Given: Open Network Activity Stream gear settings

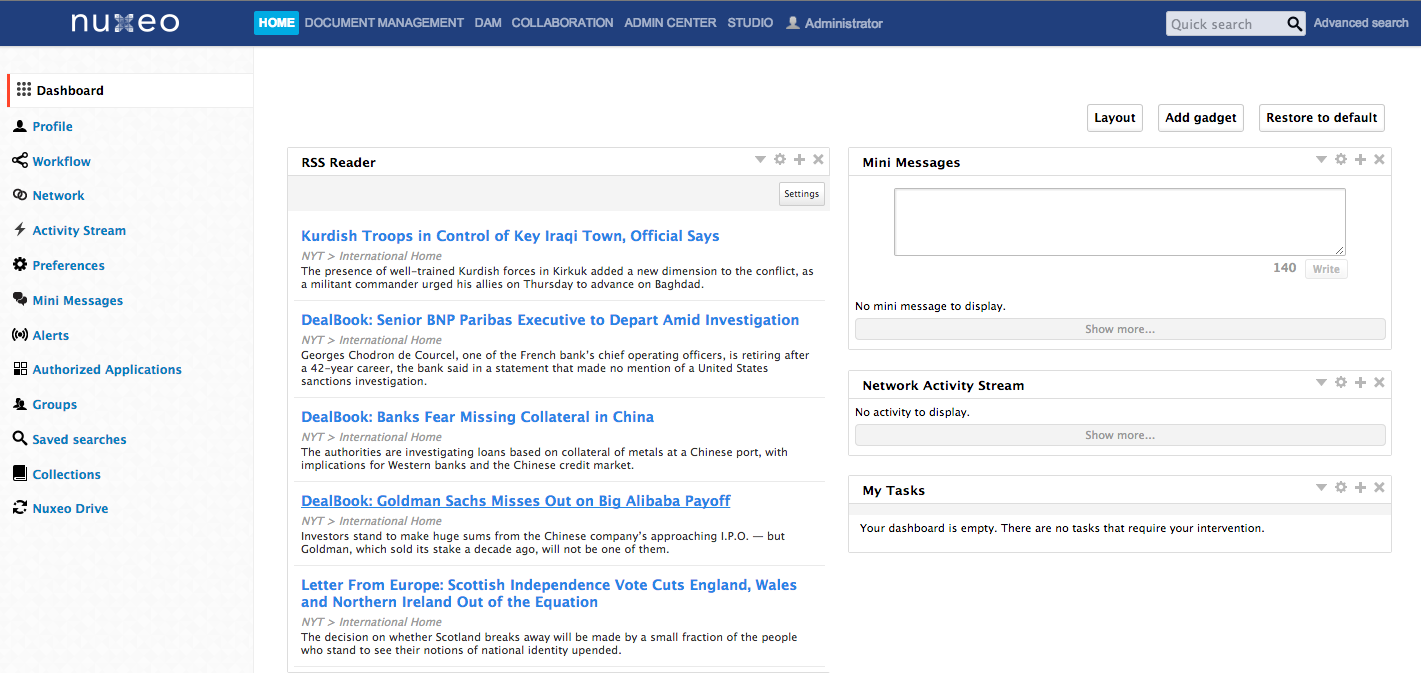Looking at the screenshot, I should (1341, 383).
